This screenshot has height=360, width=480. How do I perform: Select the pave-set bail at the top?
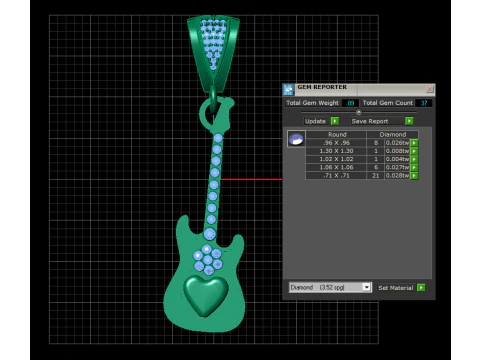pos(213,53)
